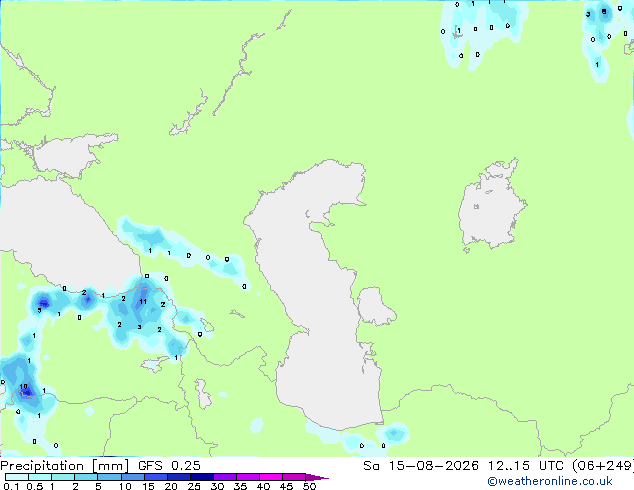
Task: Click the "12..15 UTC" time range
Action: pyautogui.click(x=526, y=466)
